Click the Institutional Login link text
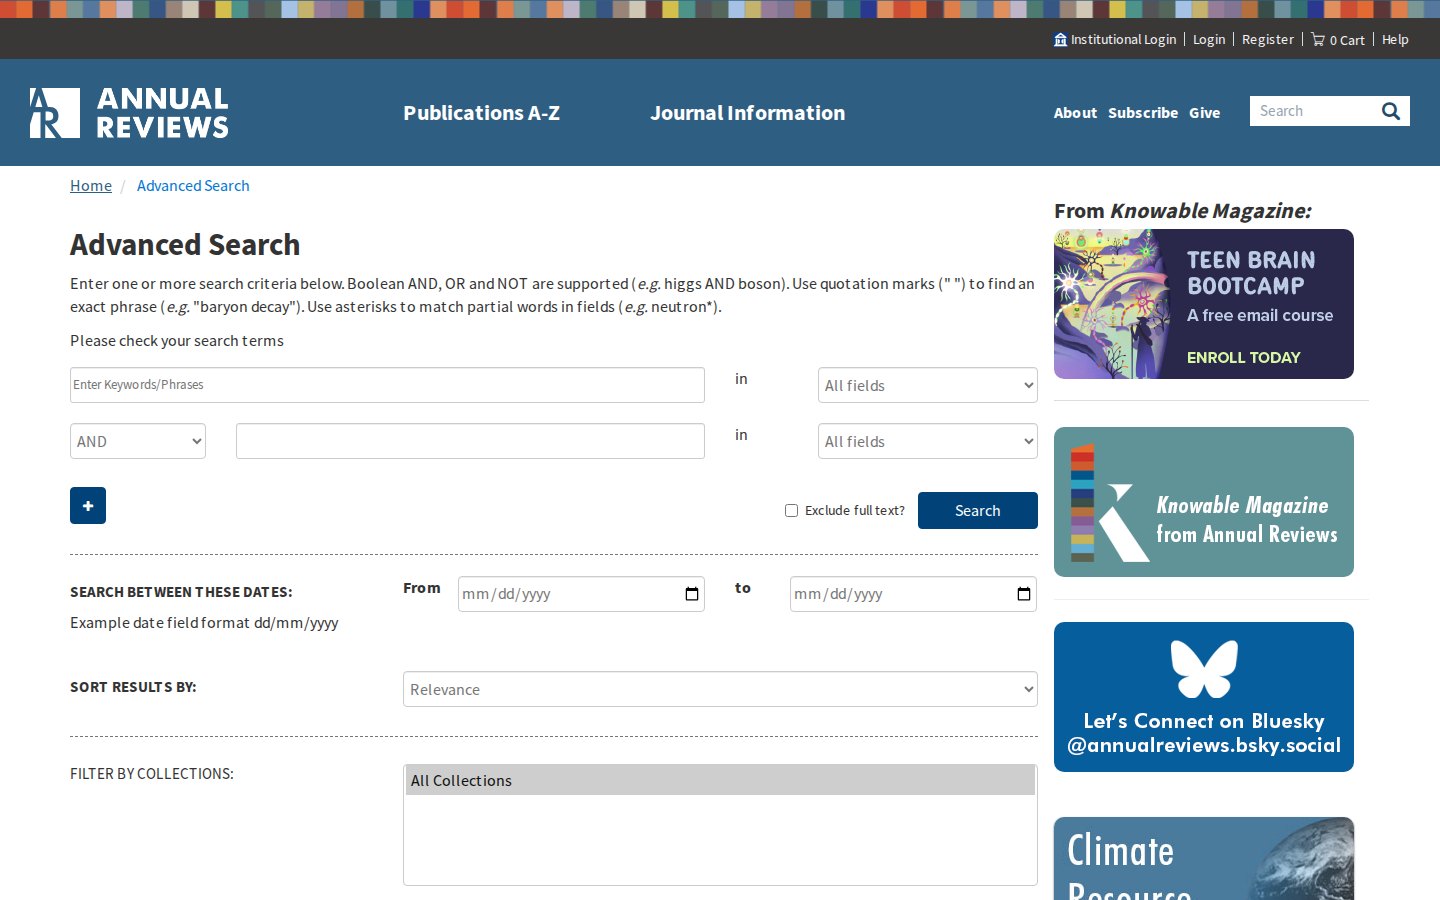This screenshot has height=900, width=1440. (1123, 40)
